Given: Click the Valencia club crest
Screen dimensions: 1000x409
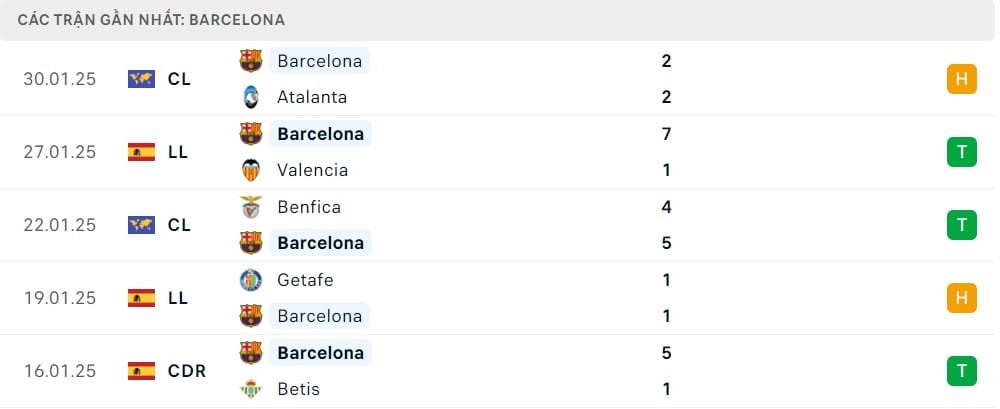Looking at the screenshot, I should (250, 170).
